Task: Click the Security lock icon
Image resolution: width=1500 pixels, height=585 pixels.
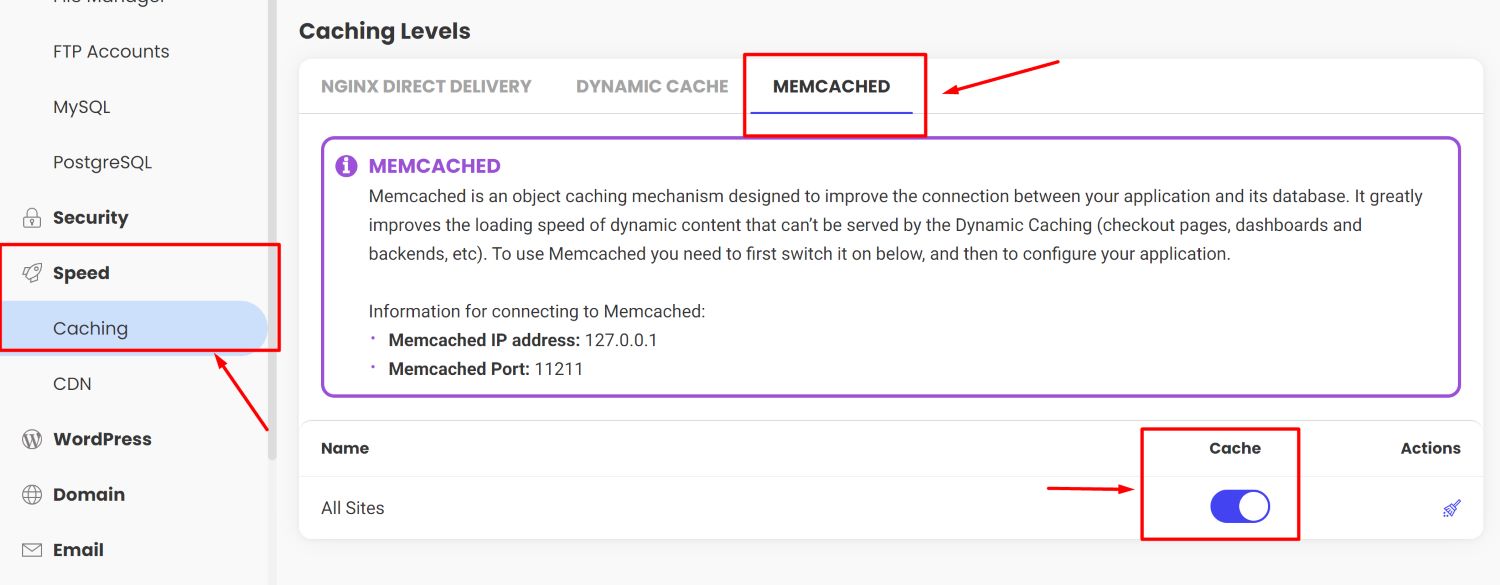Action: click(32, 218)
